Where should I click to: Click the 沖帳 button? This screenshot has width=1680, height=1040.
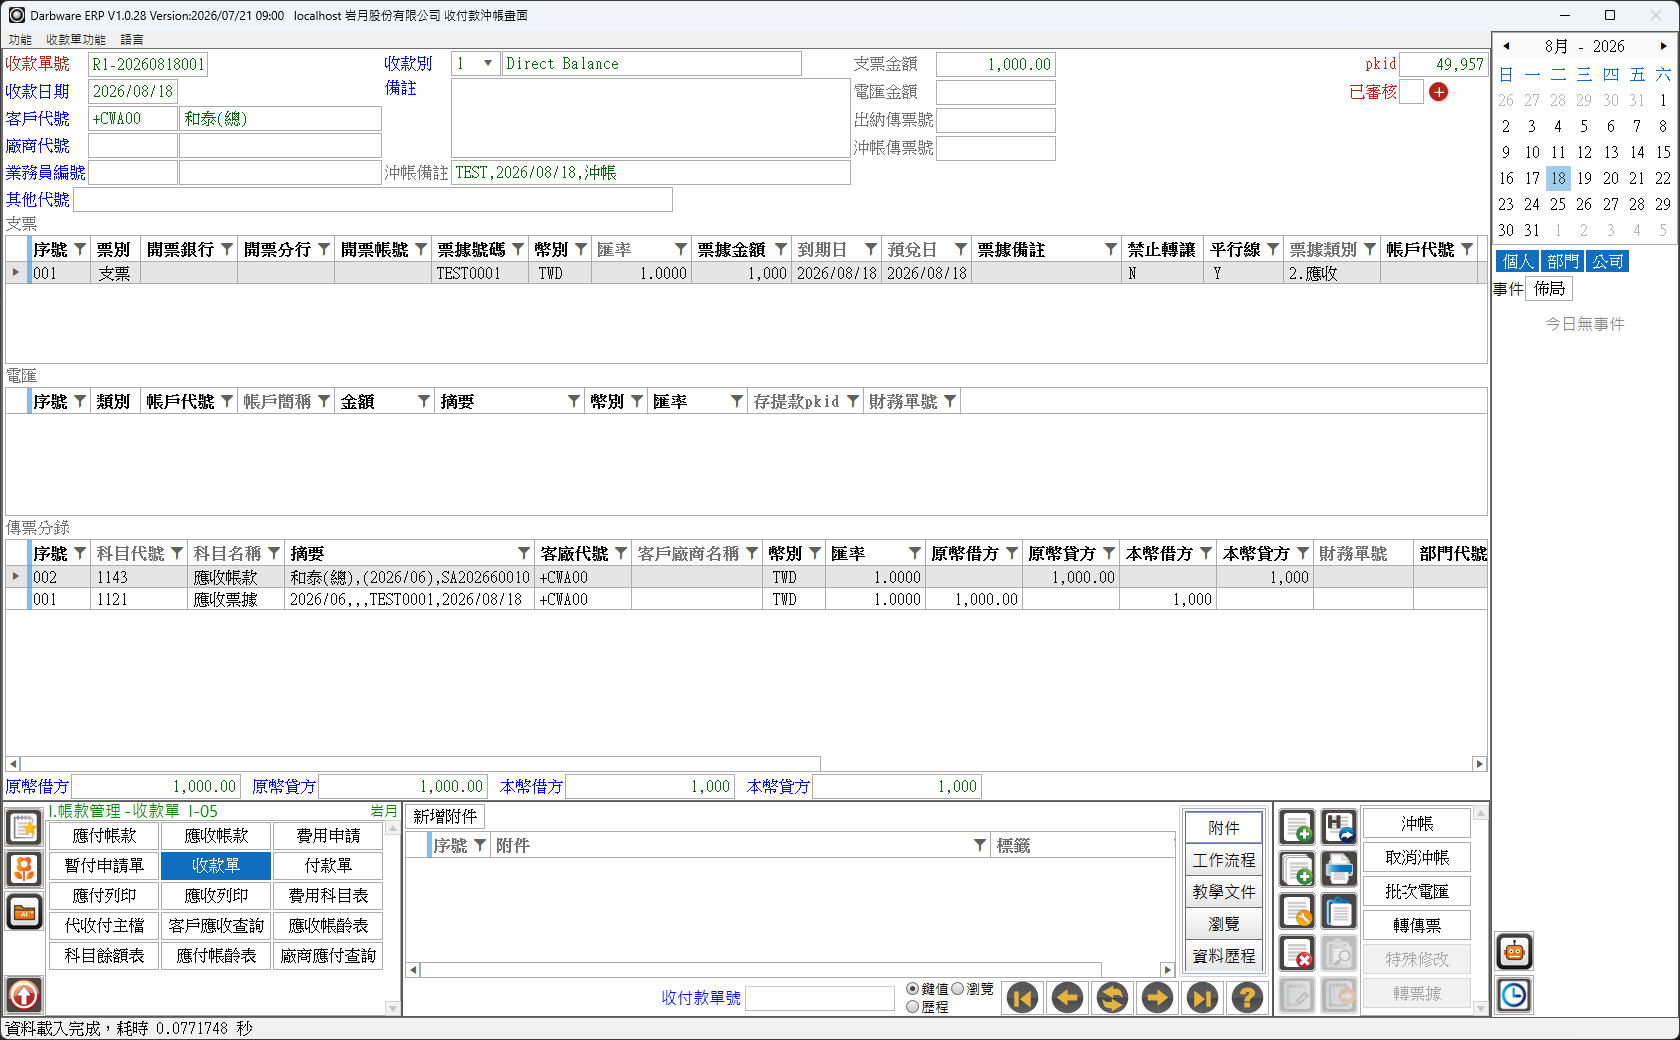click(x=1416, y=823)
